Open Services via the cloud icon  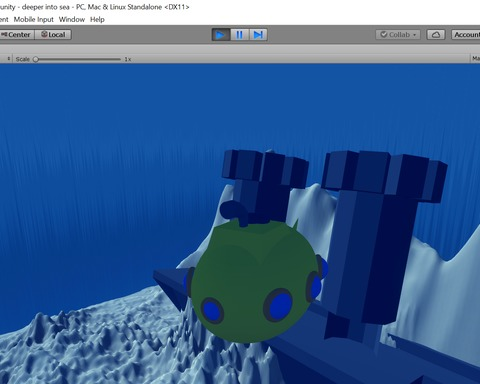coord(436,35)
